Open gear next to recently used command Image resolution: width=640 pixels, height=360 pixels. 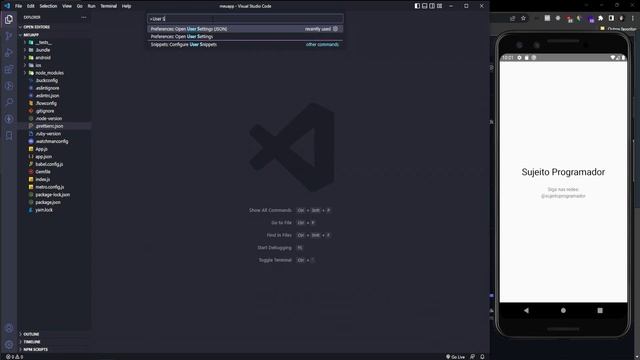[336, 29]
